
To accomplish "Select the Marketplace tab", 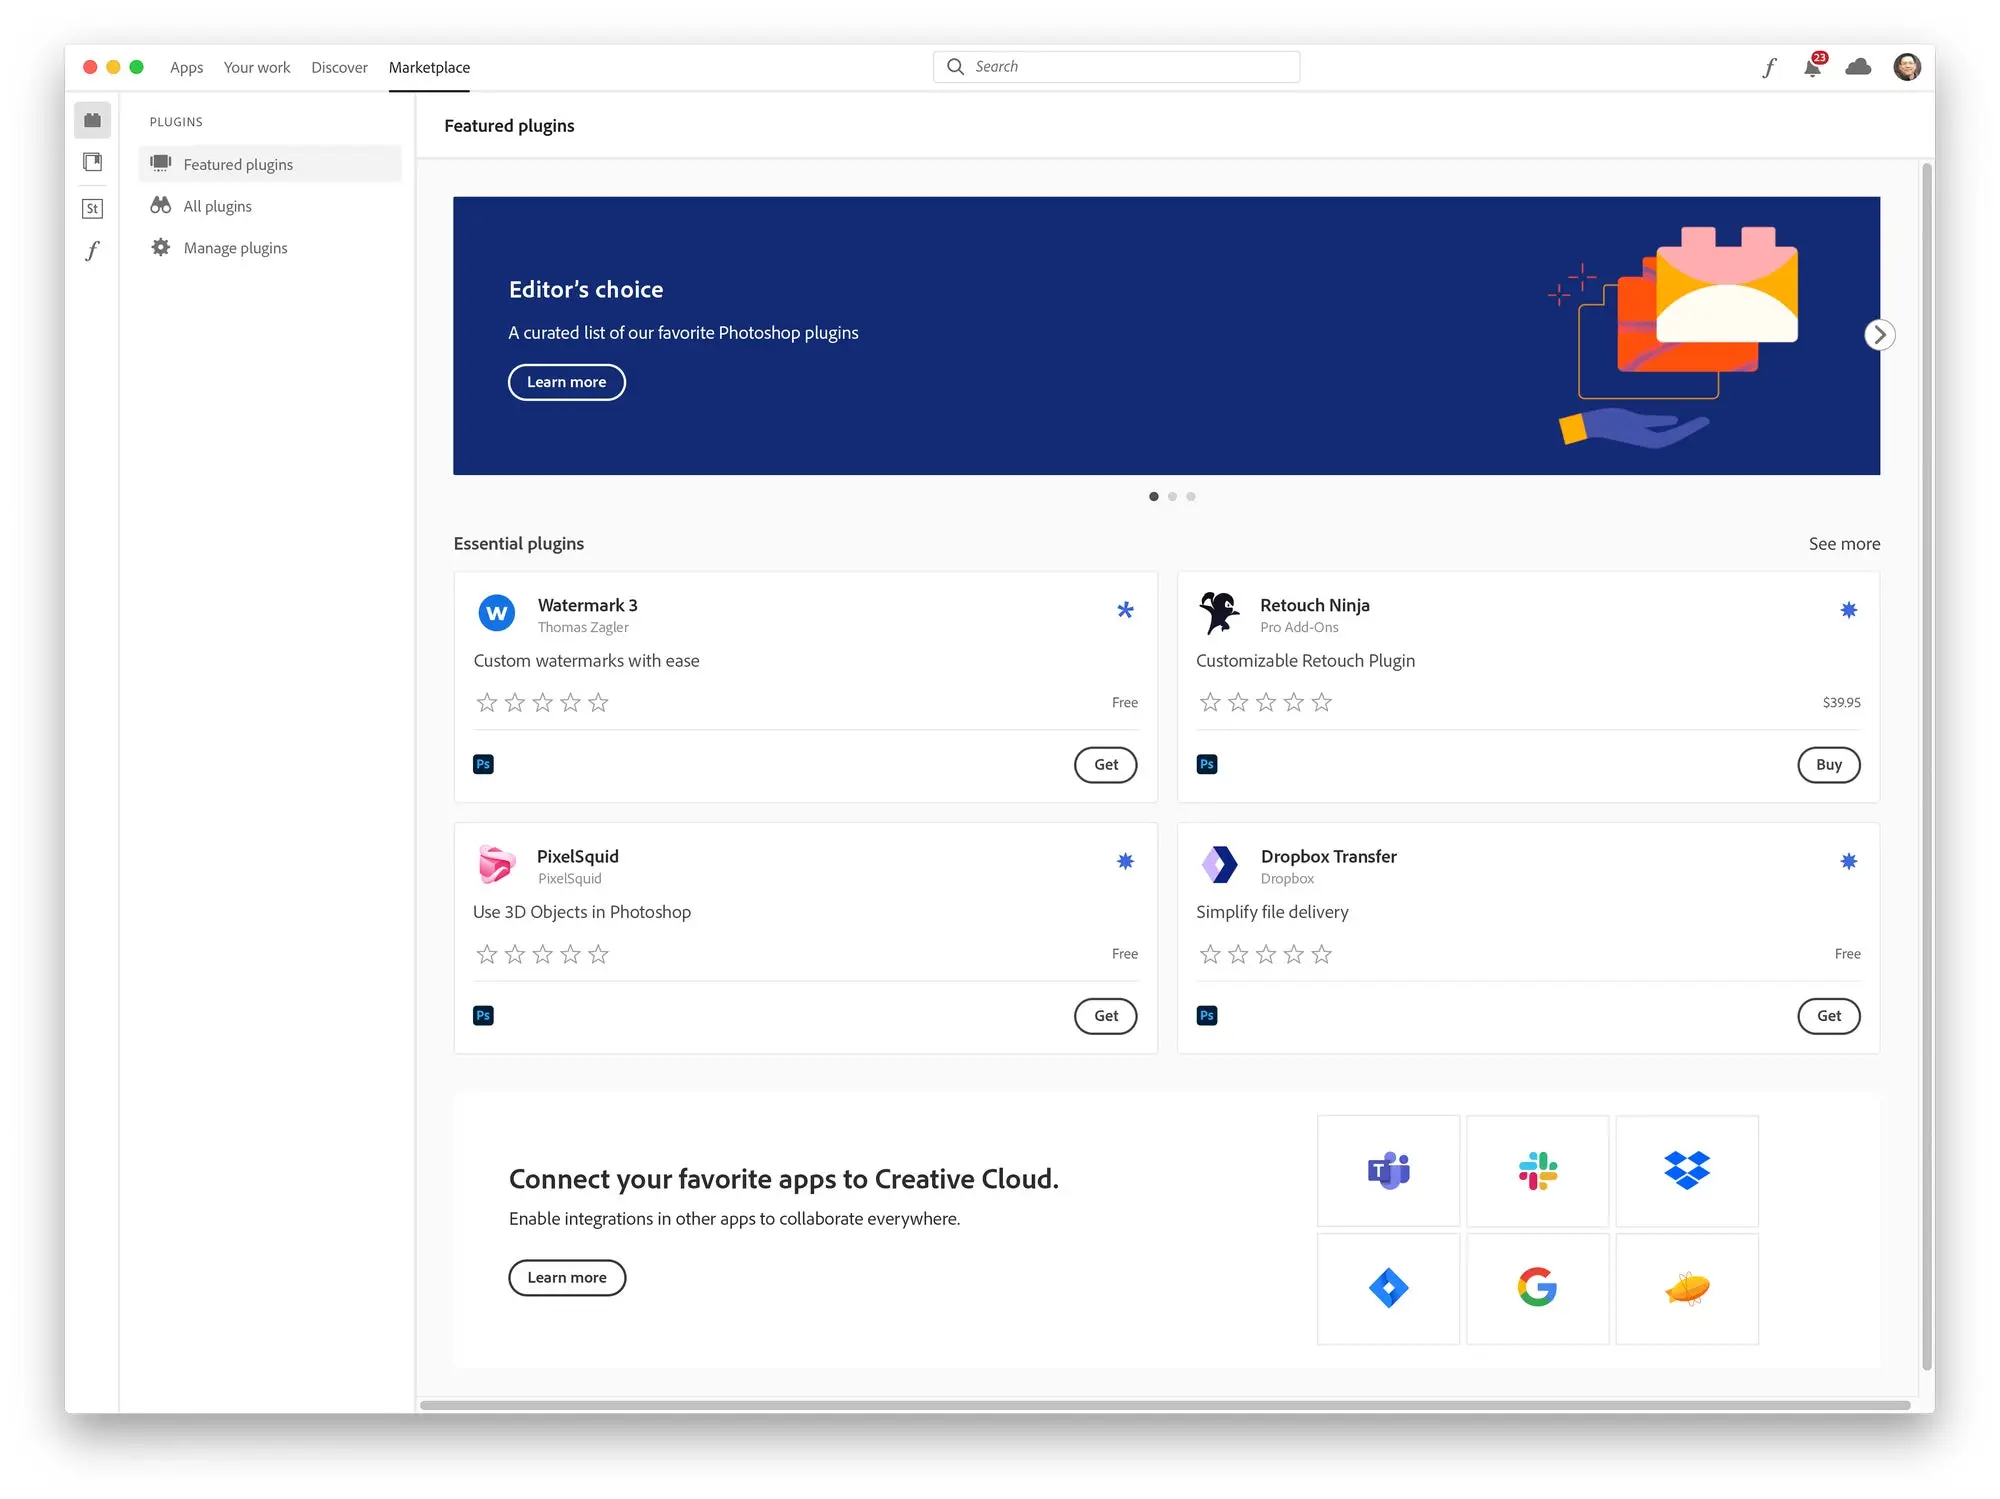I will (x=428, y=66).
